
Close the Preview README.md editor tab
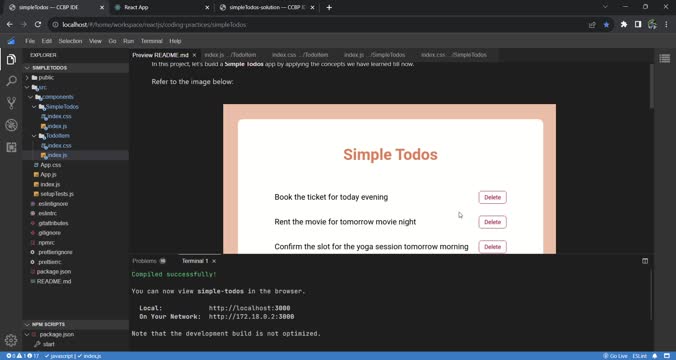(x=194, y=55)
